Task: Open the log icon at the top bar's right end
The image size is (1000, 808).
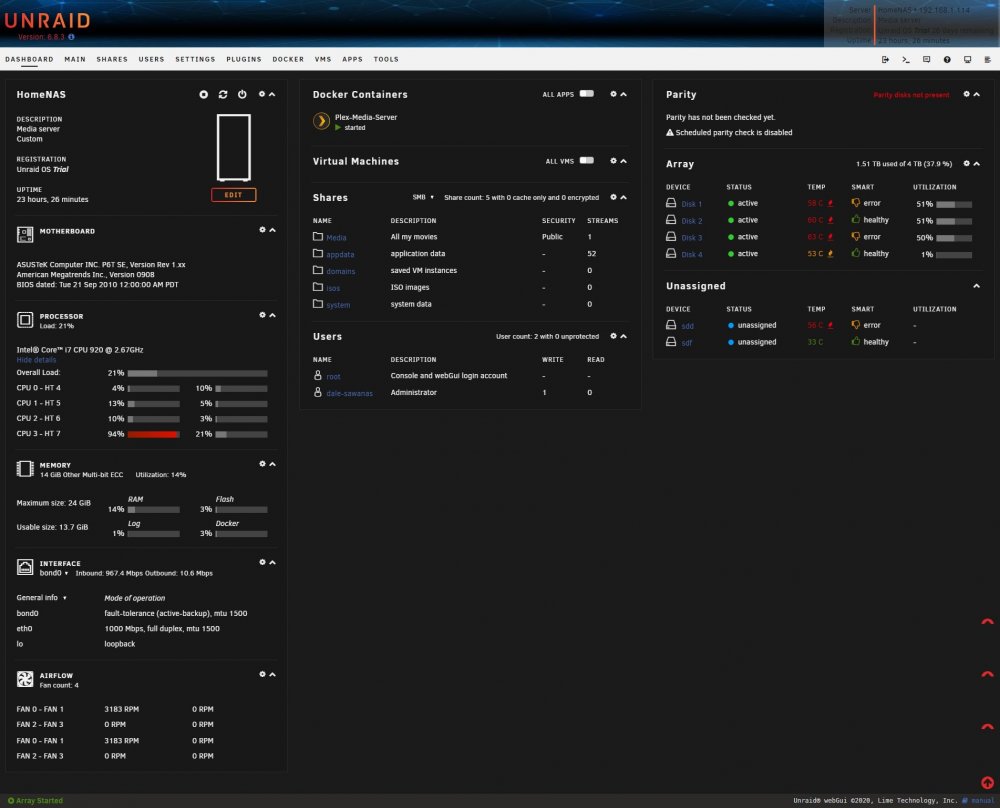Action: [987, 59]
